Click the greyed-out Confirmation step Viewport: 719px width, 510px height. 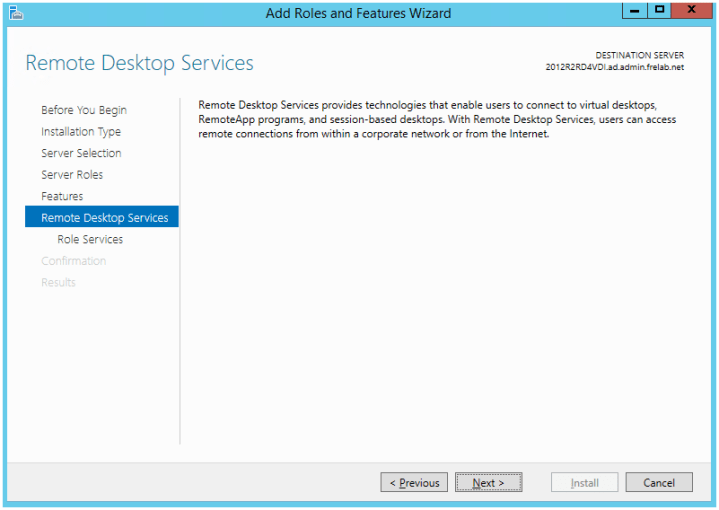73,261
